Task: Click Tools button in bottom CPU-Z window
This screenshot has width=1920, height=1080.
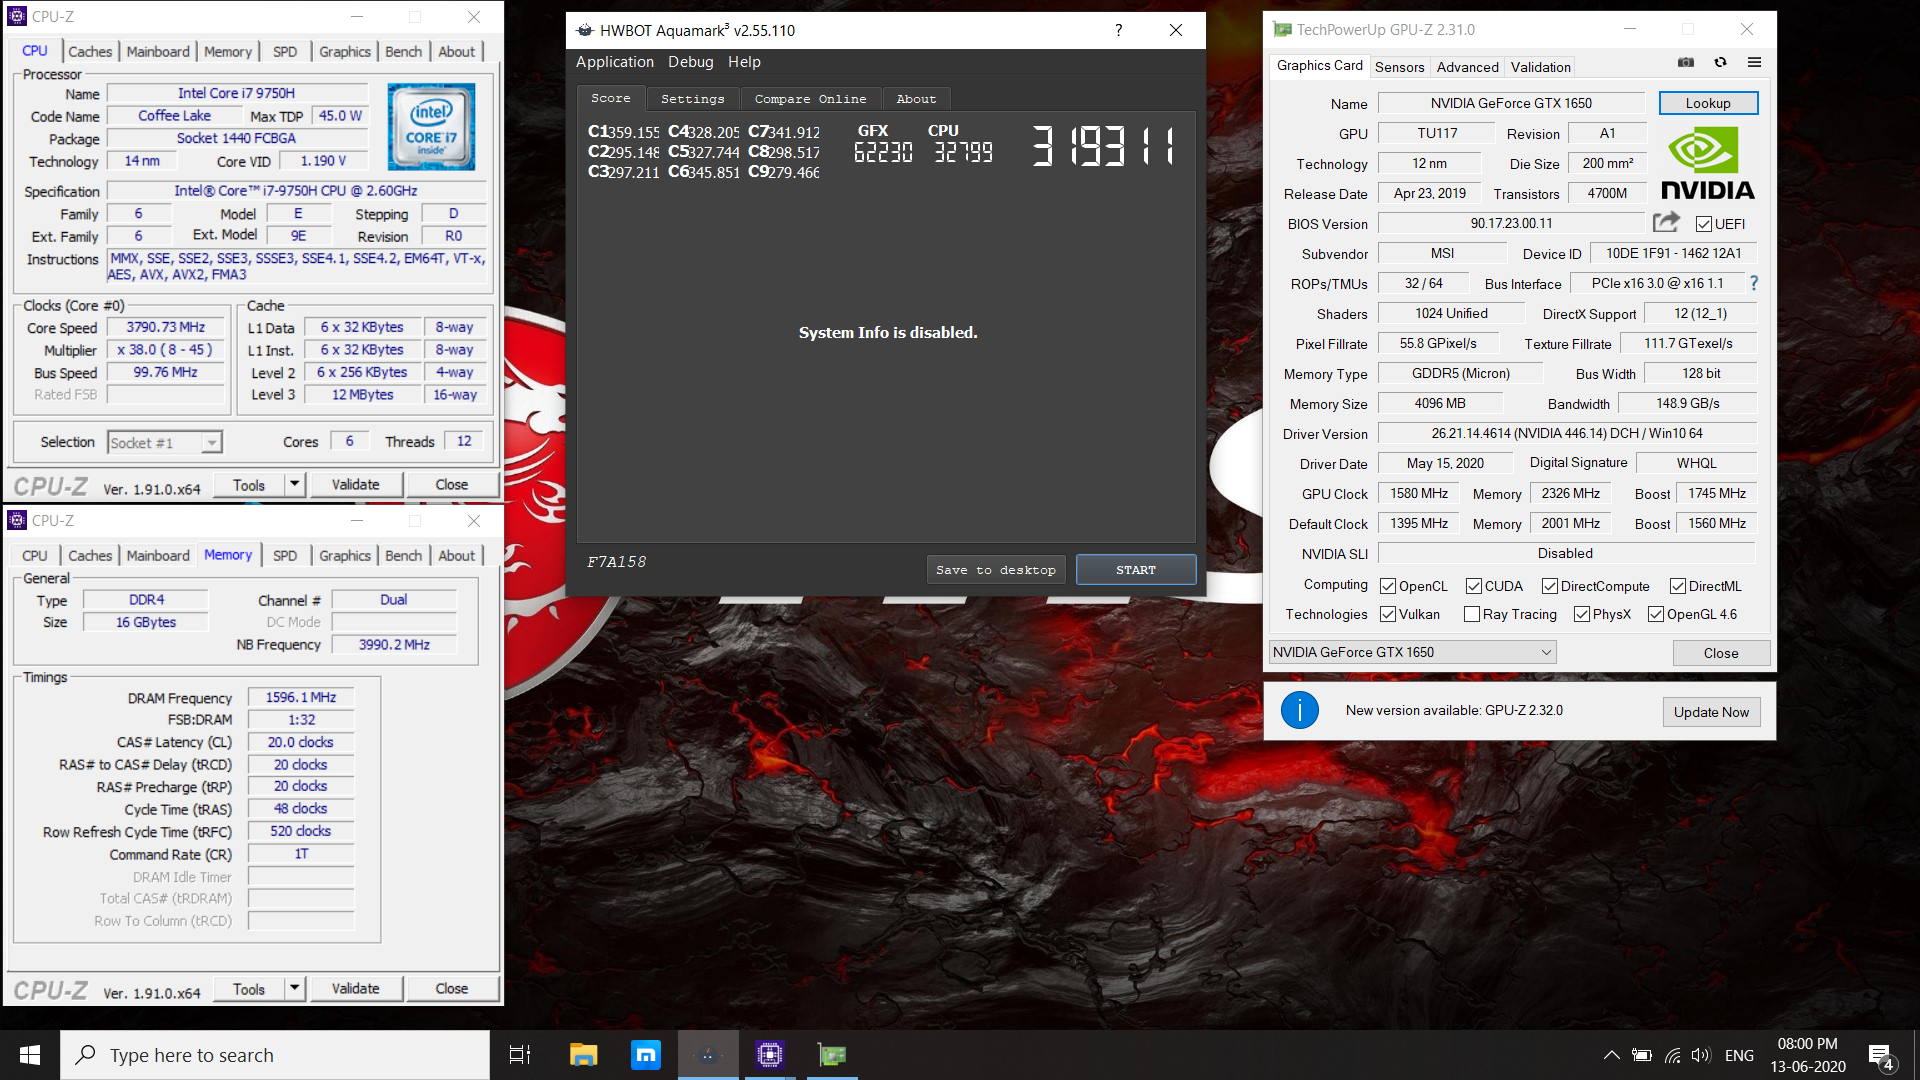Action: [249, 989]
